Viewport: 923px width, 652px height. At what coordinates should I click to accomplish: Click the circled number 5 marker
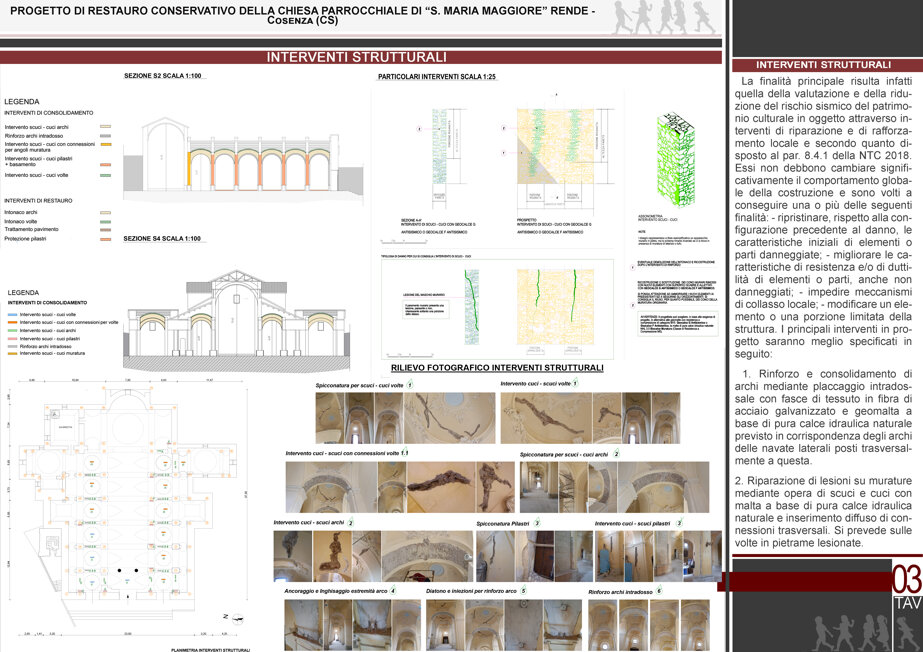[x=523, y=590]
